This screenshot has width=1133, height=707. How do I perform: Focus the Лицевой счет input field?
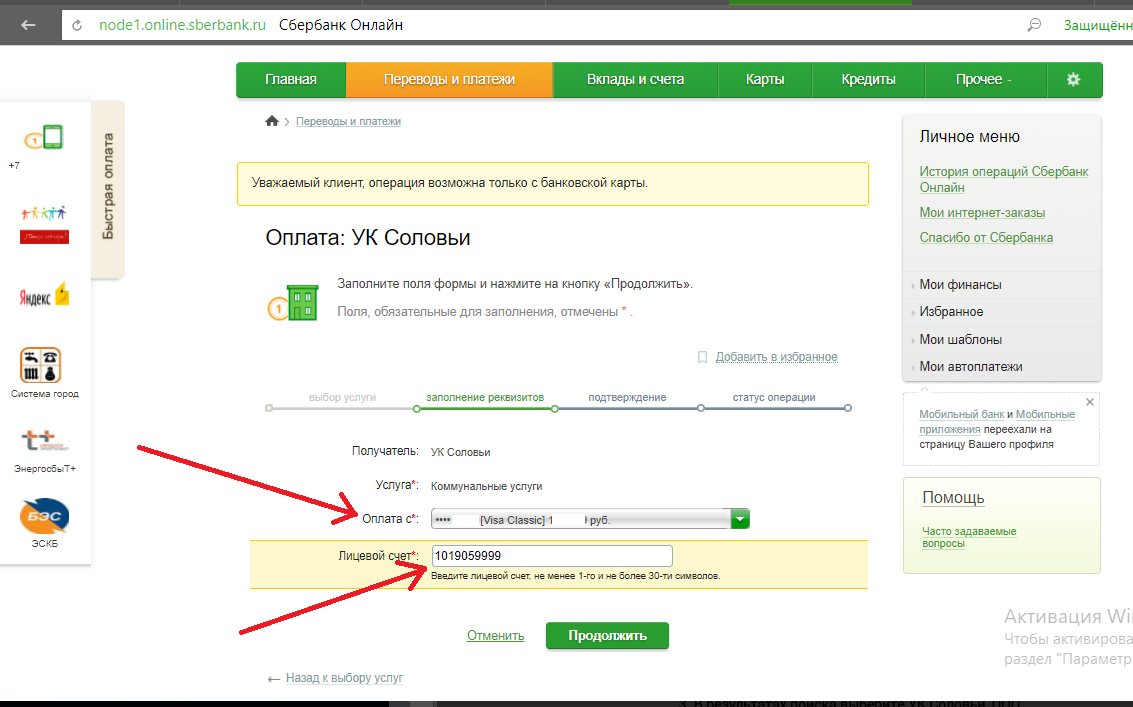(552, 556)
